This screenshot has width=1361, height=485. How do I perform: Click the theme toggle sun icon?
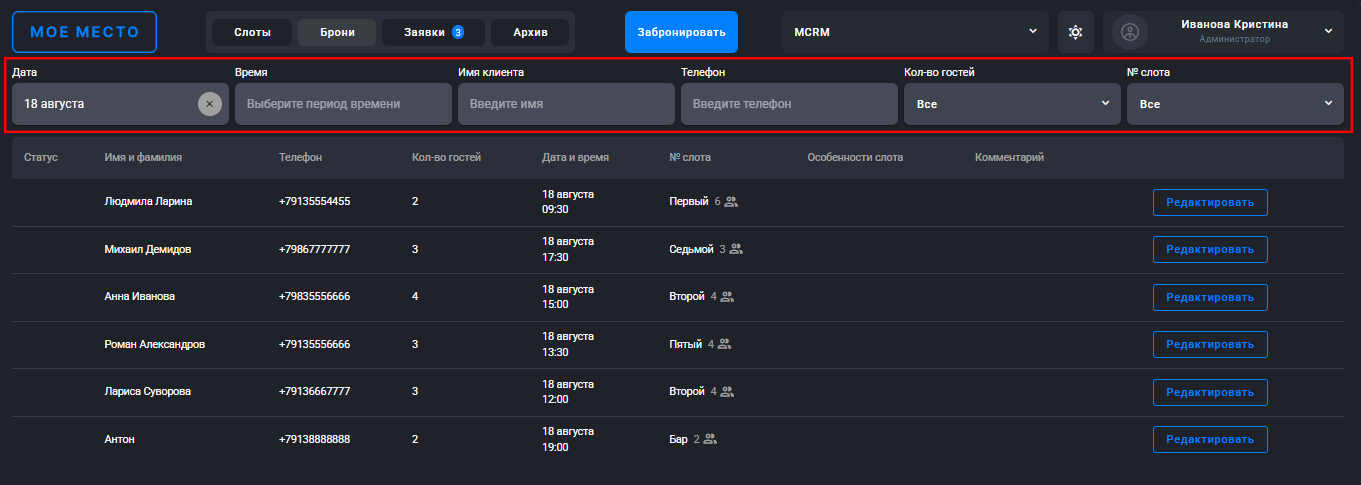pyautogui.click(x=1075, y=32)
